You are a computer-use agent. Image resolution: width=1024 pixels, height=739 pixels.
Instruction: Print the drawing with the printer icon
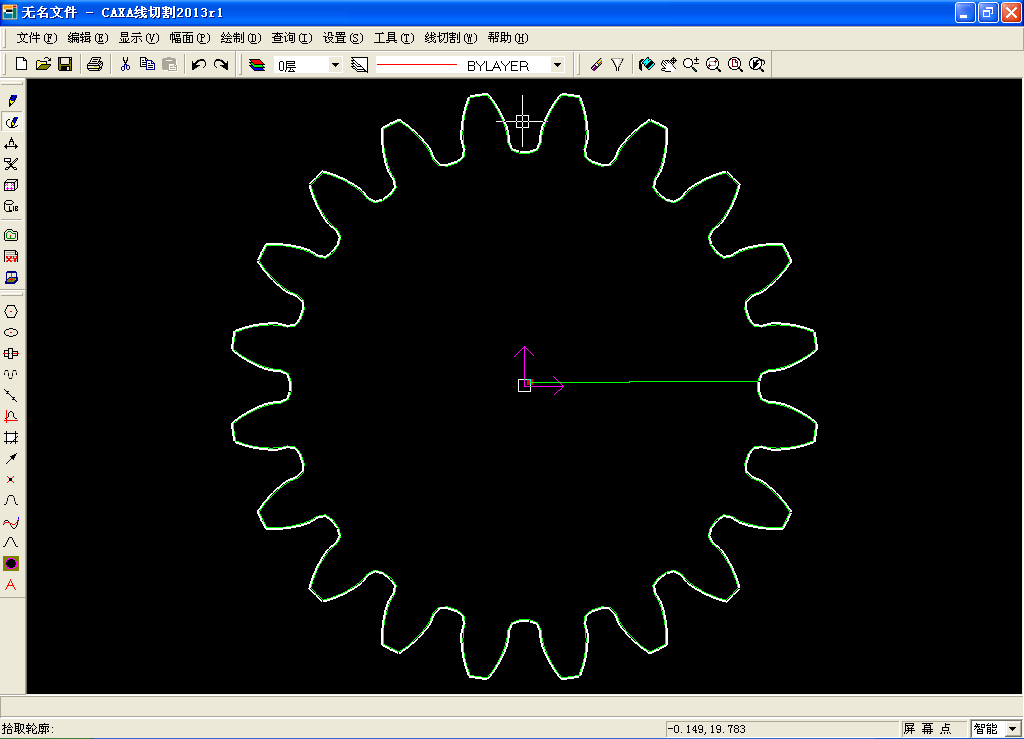(x=94, y=64)
